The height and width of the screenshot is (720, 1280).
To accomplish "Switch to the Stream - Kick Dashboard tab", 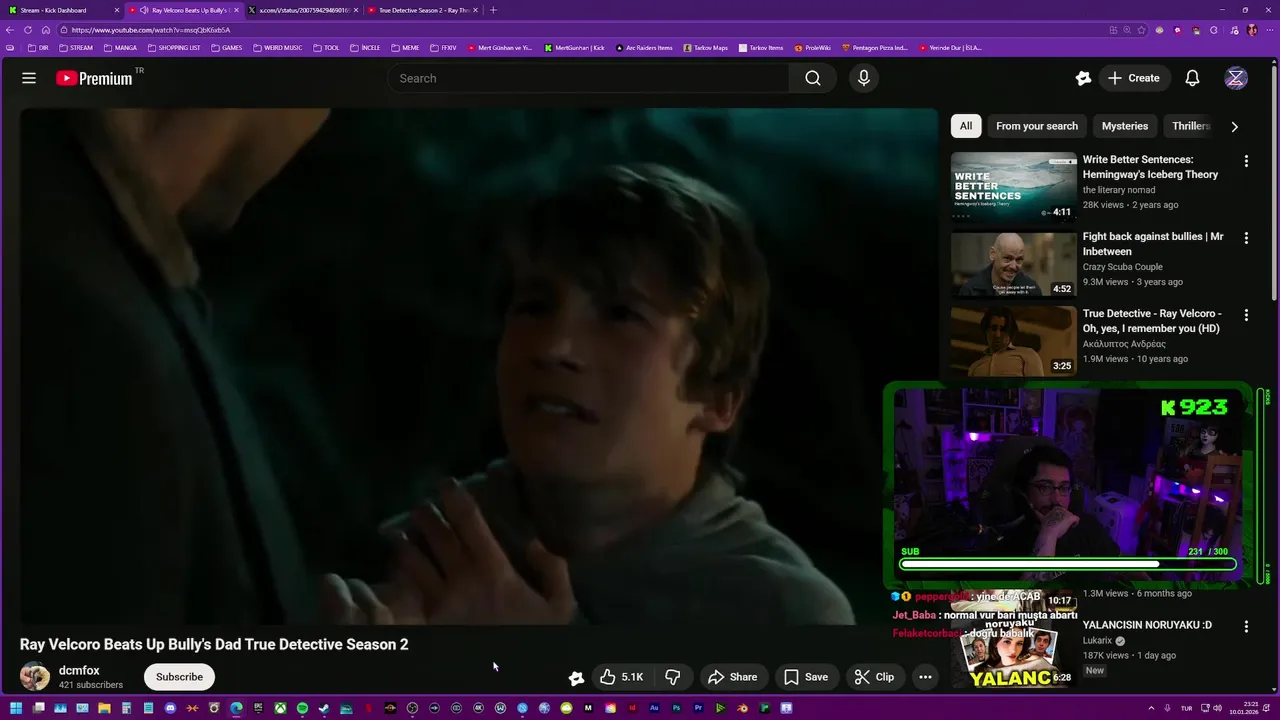I will 61,10.
